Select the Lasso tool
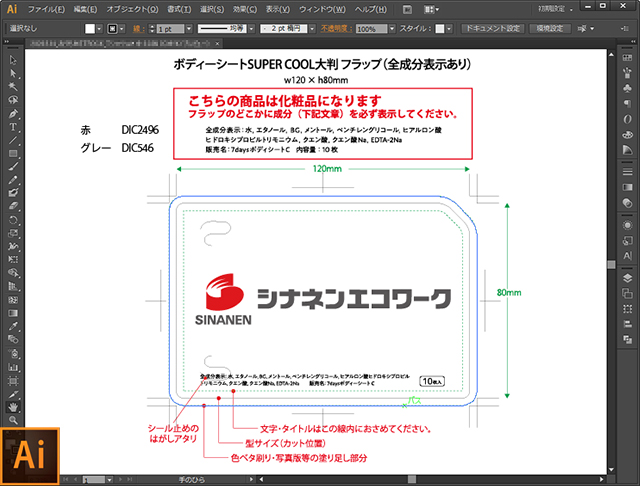The image size is (640, 486). (13, 100)
